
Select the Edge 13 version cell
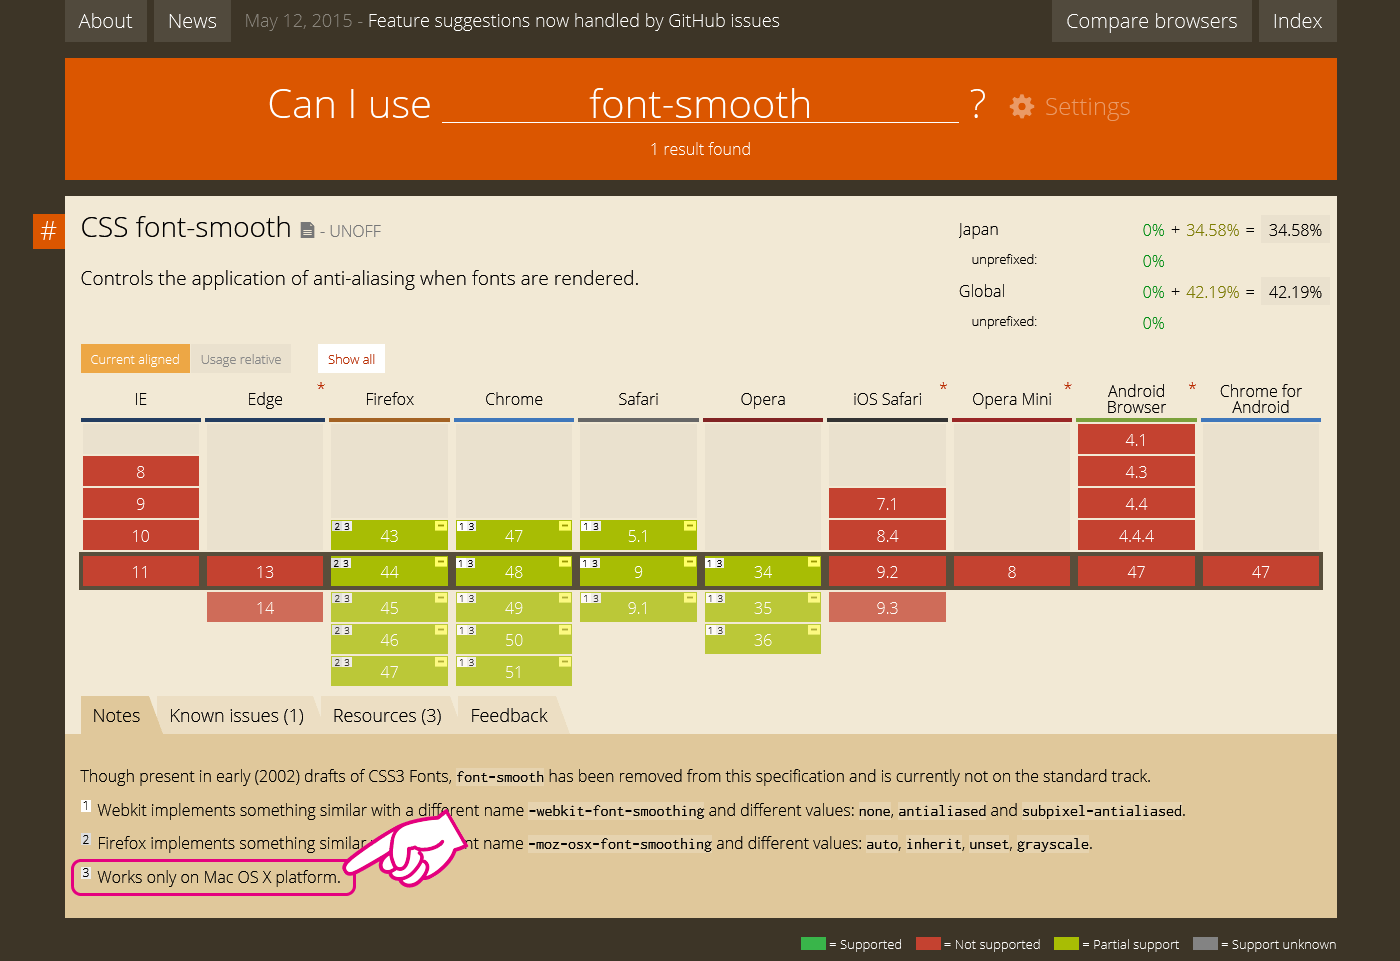(265, 572)
